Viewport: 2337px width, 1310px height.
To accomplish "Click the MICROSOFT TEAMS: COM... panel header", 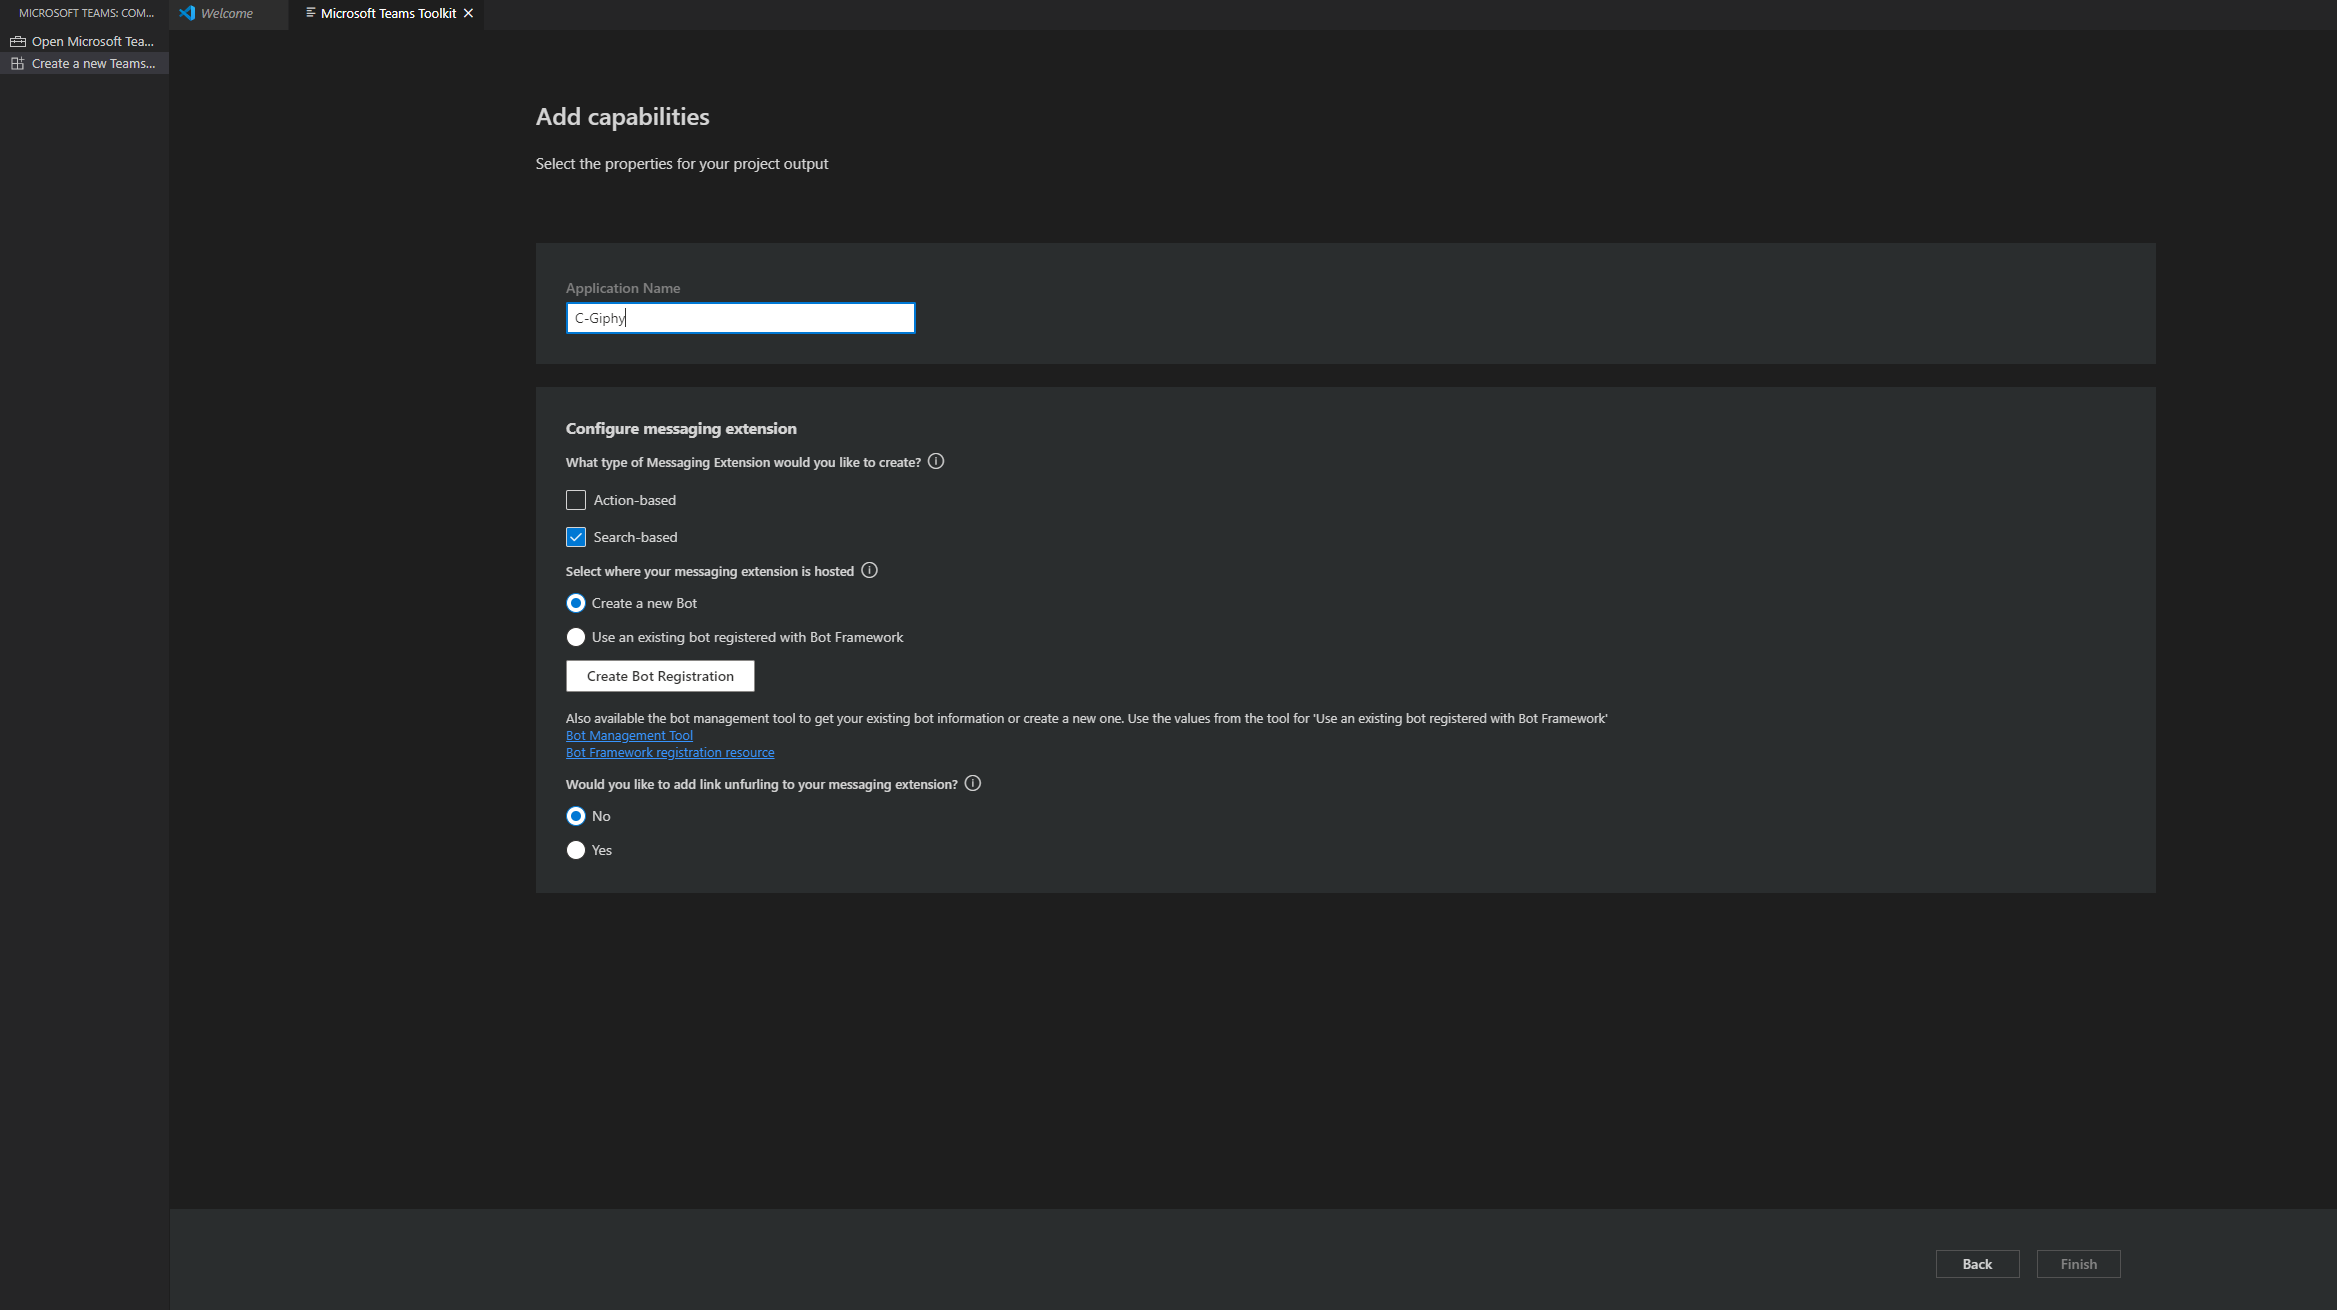I will click(x=86, y=13).
